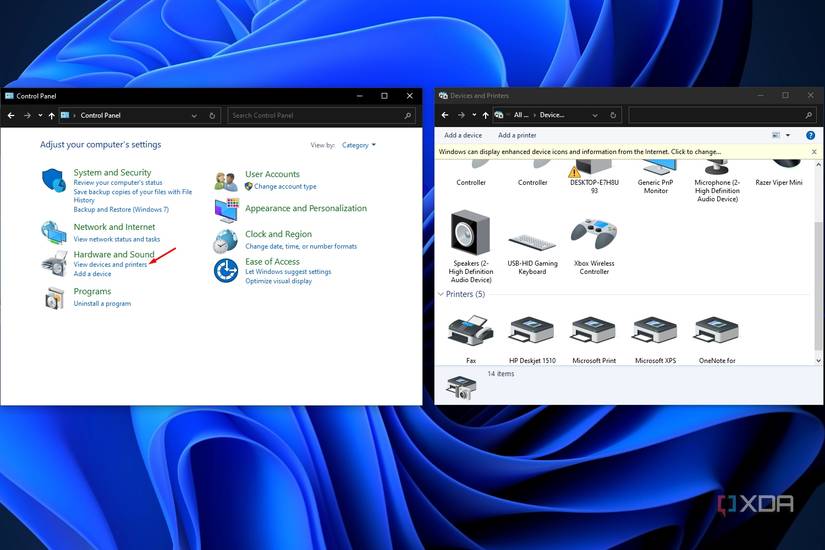Click Backup and Restore (Windows 7) link

pos(121,209)
